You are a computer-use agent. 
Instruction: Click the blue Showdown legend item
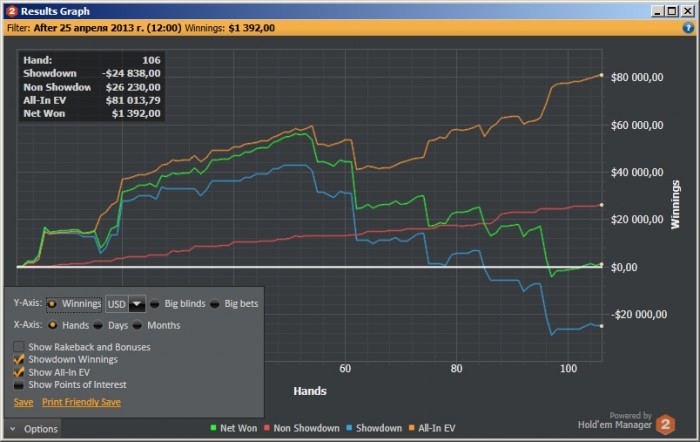pos(374,428)
